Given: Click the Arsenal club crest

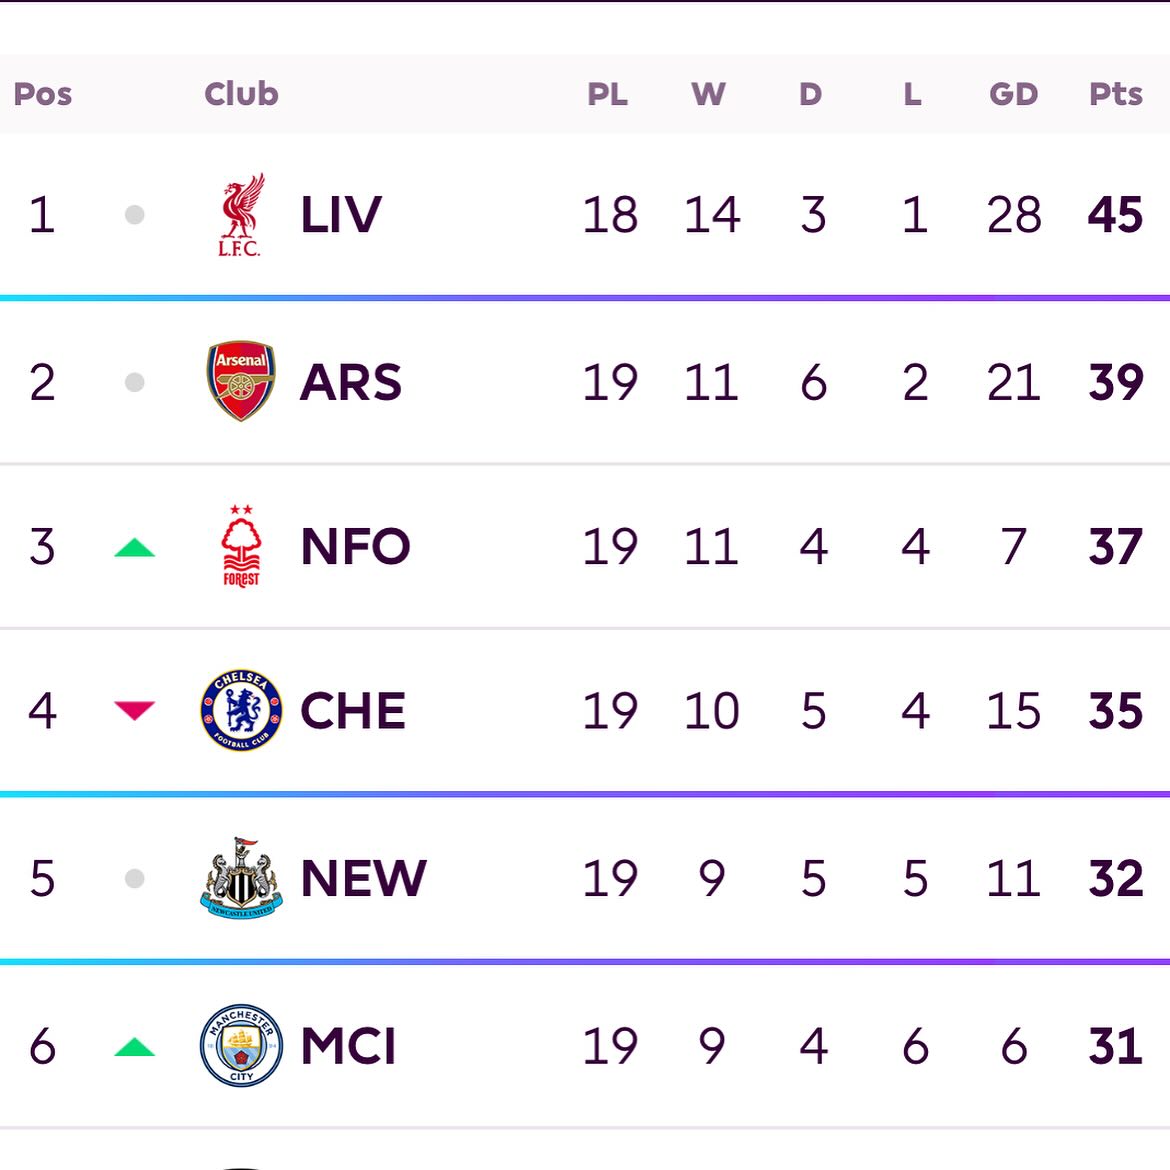Looking at the screenshot, I should coord(241,381).
